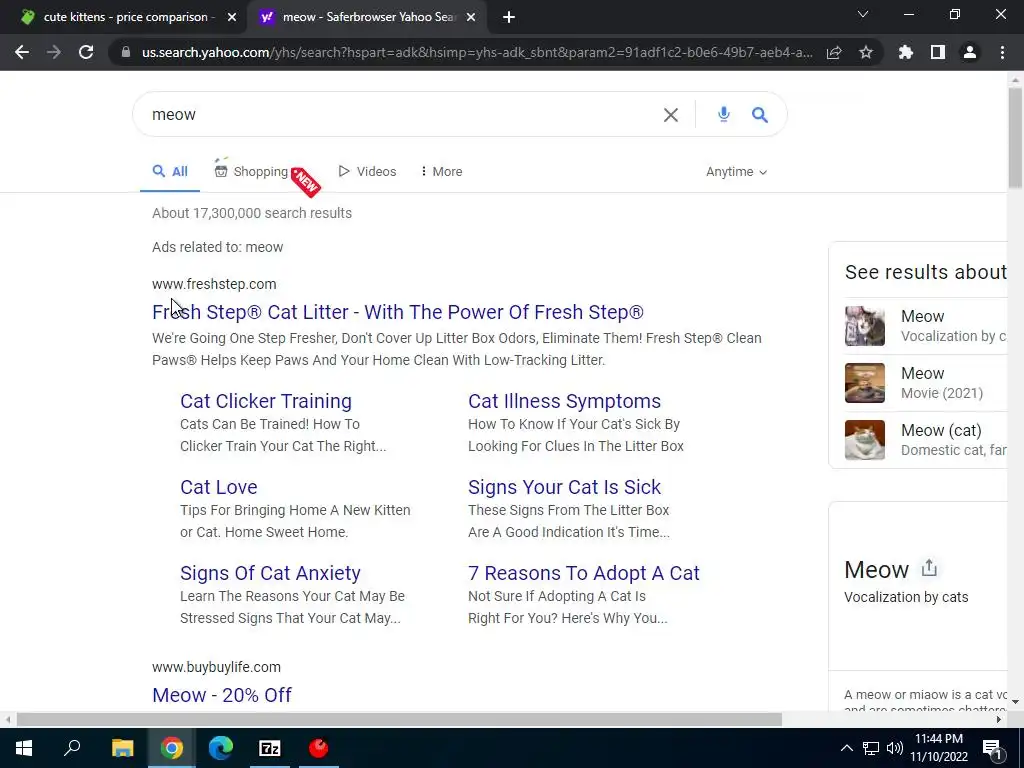Open Signs Of Cat Anxiety link
The image size is (1024, 768).
coord(270,573)
